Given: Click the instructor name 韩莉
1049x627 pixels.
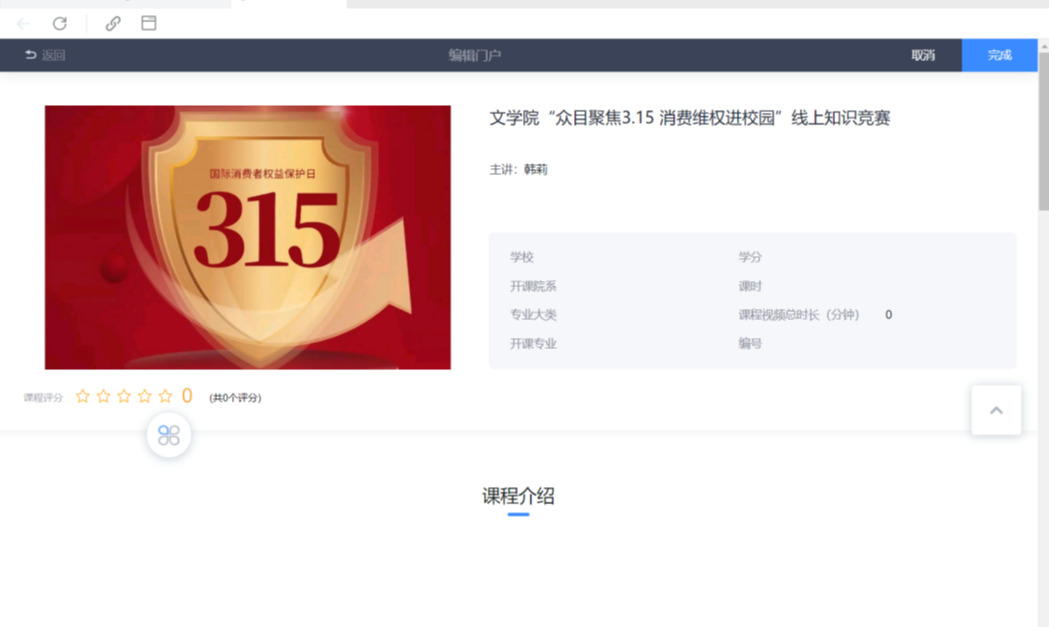Looking at the screenshot, I should 536,170.
